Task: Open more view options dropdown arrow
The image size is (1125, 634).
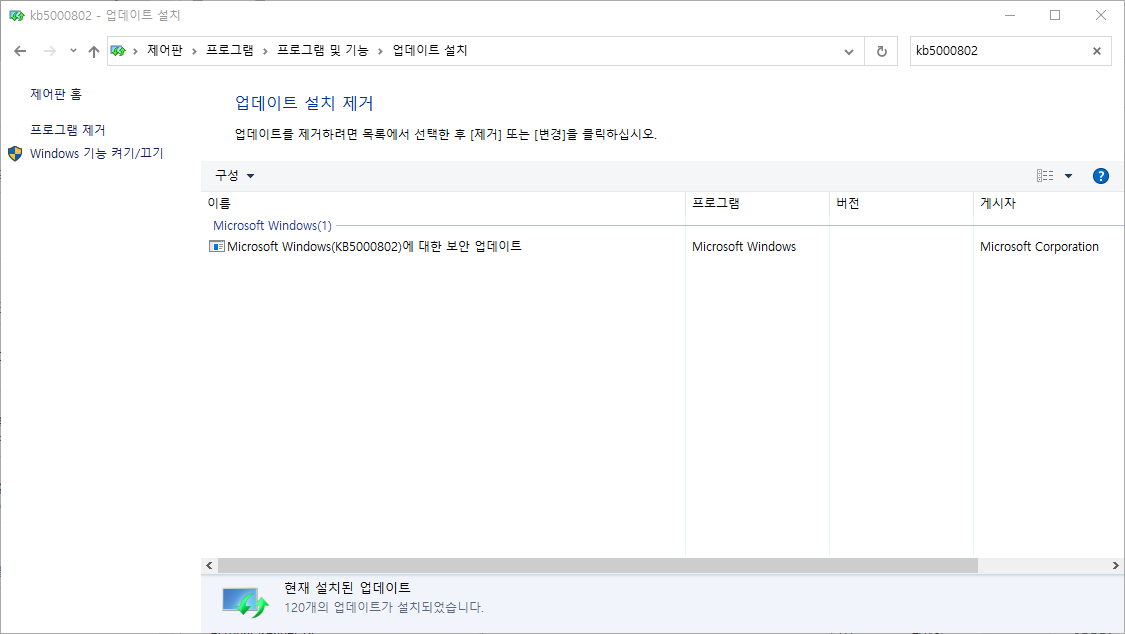Action: 1068,176
